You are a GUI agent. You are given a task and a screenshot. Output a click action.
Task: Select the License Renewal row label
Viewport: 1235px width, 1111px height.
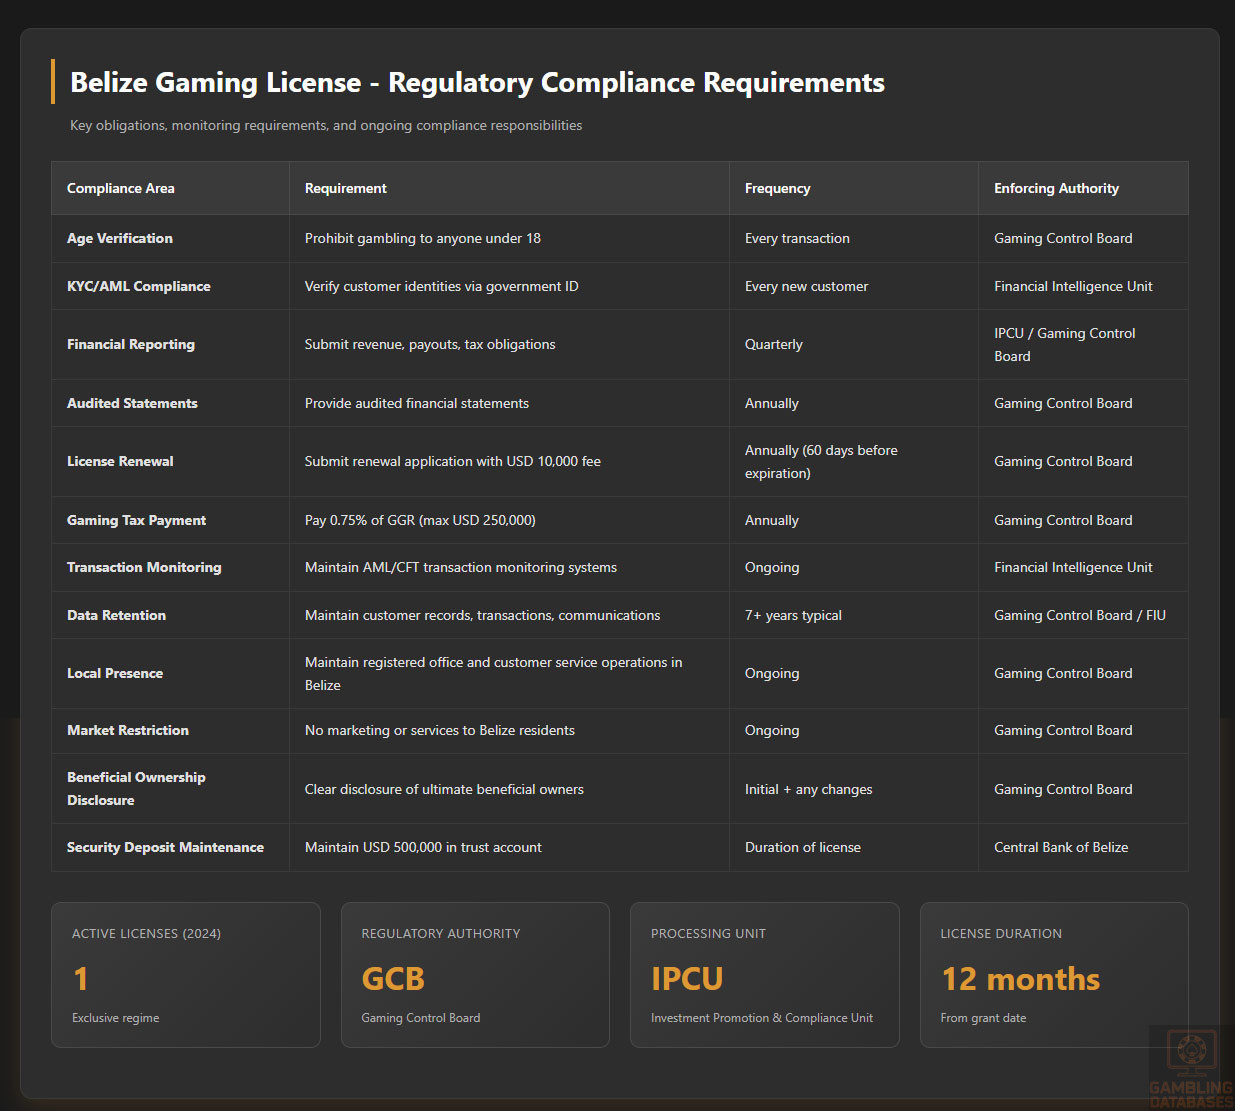(x=120, y=461)
